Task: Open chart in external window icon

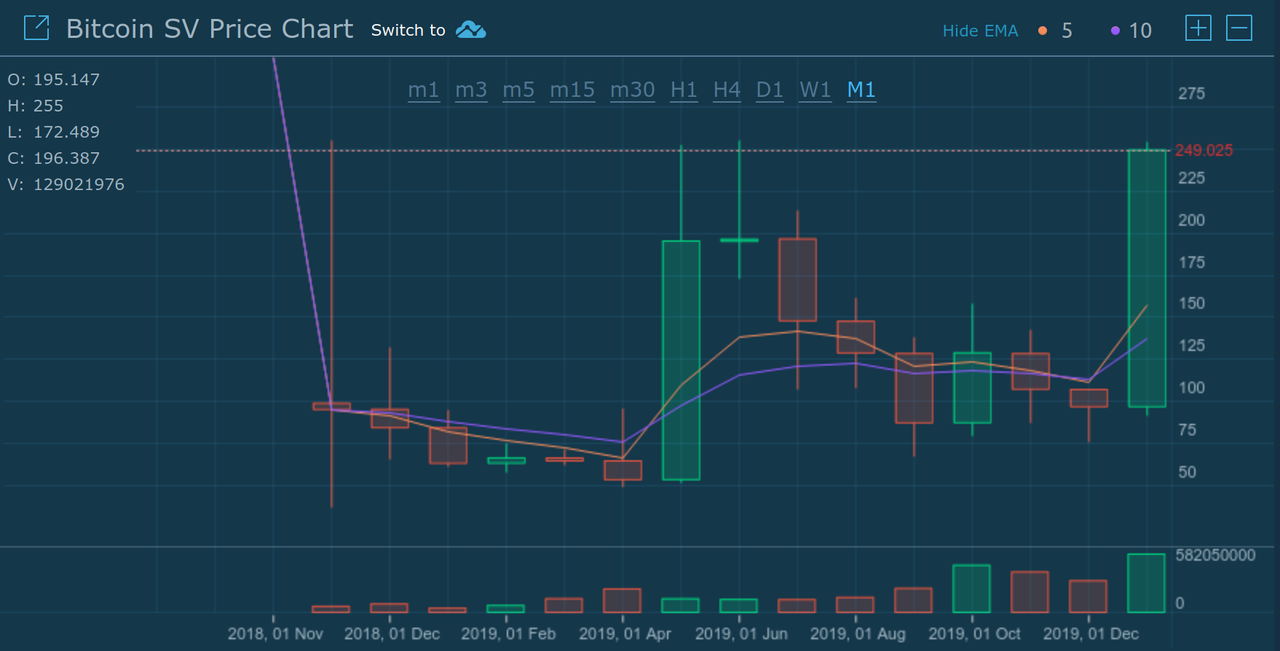Action: (36, 28)
